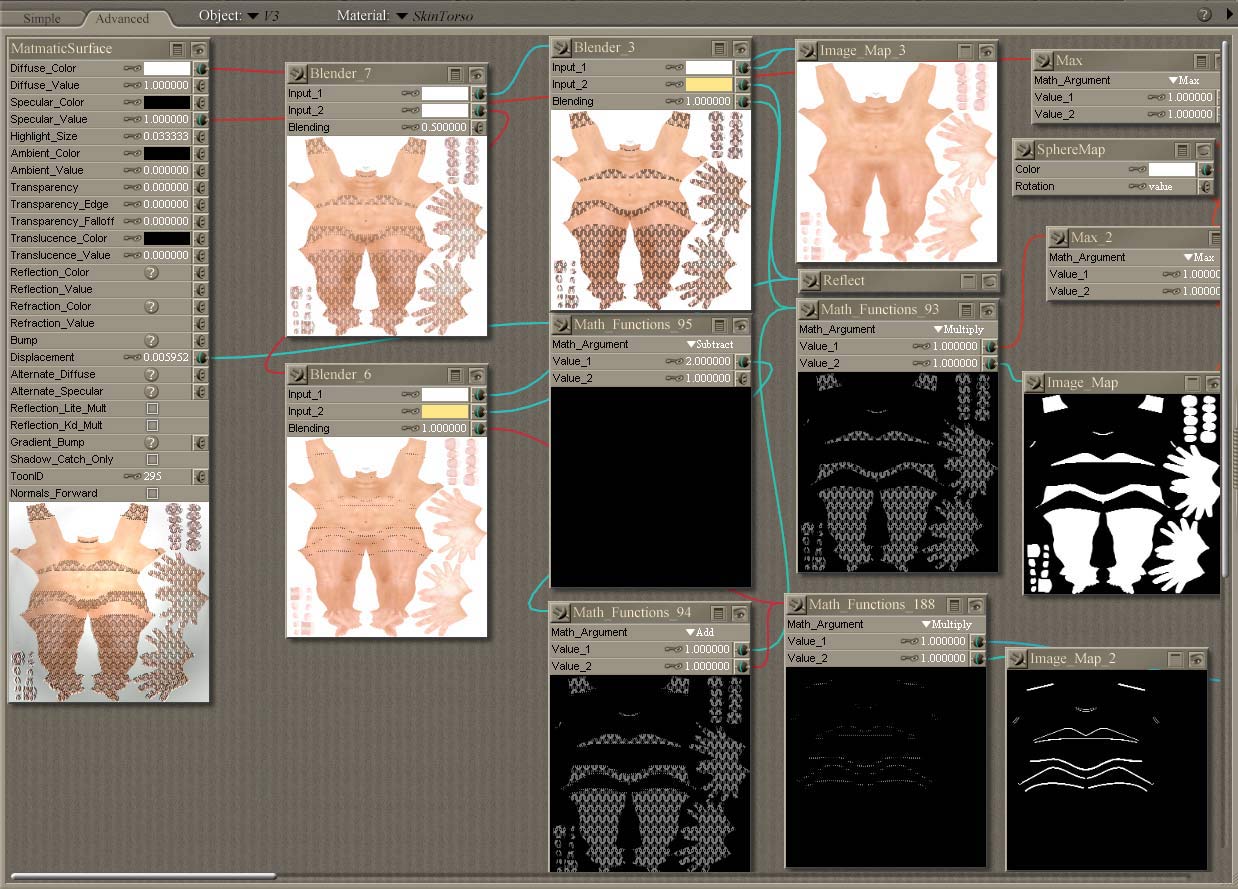This screenshot has height=889, width=1238.
Task: Click the Bump question mark icon
Action: pyautogui.click(x=152, y=340)
